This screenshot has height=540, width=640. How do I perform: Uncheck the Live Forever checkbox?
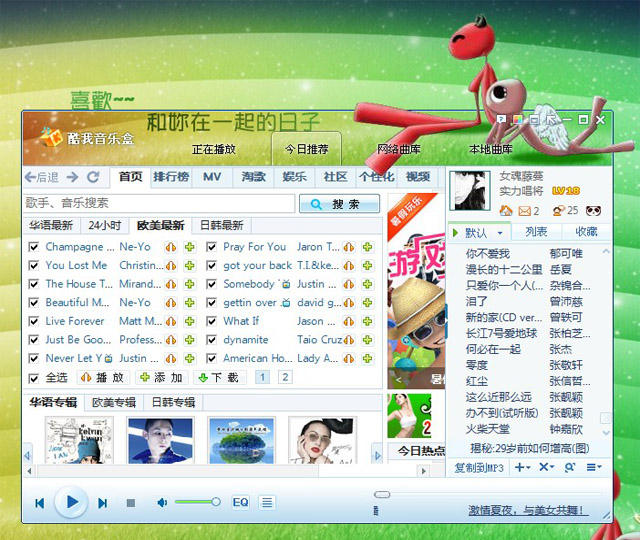34,321
